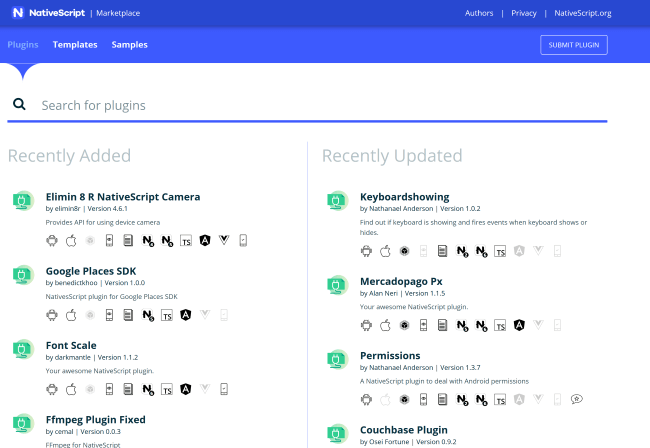Click star speech-bubble icon under Permissions

[x=577, y=399]
